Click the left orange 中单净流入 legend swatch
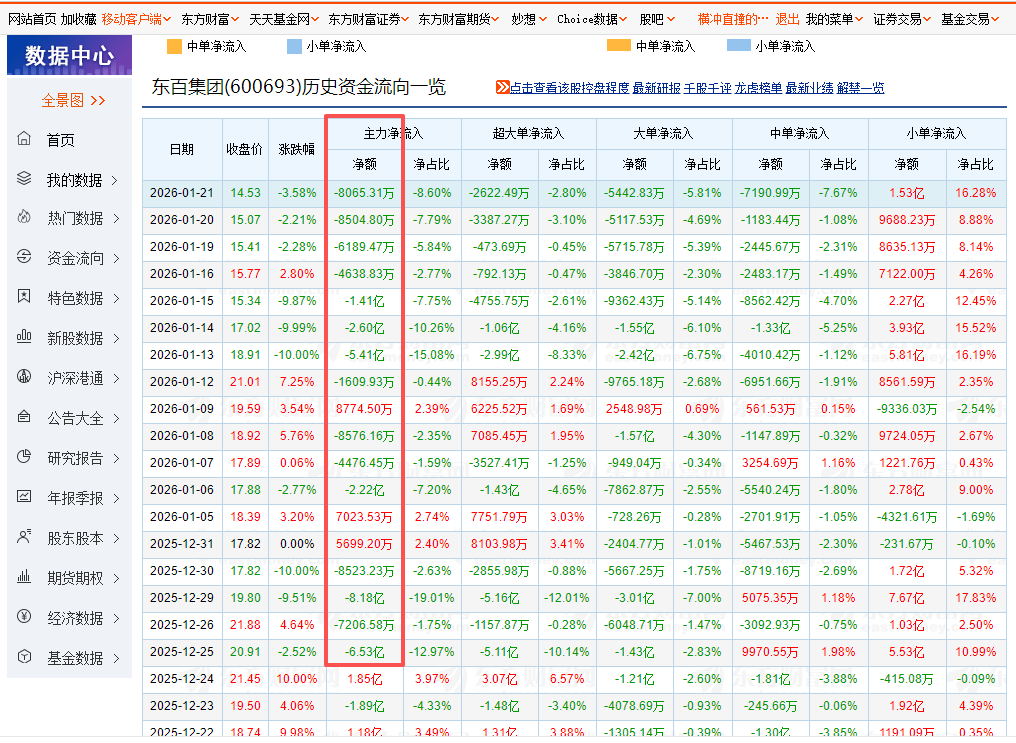This screenshot has width=1016, height=743. click(x=174, y=47)
